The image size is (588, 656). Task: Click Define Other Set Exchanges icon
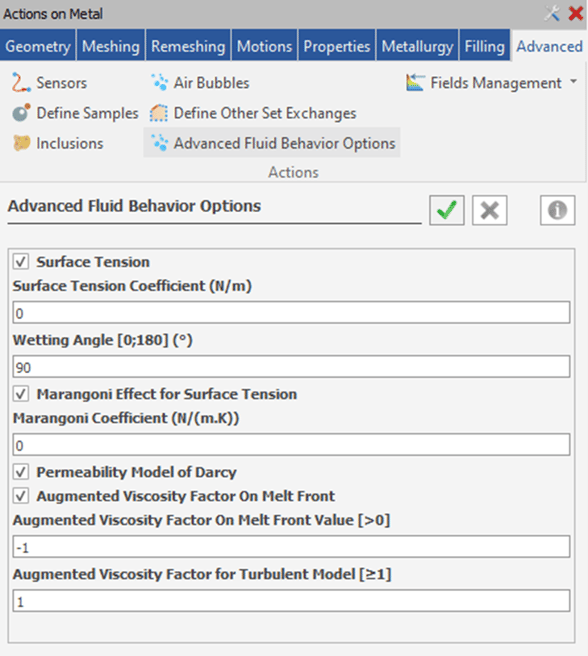(x=159, y=113)
